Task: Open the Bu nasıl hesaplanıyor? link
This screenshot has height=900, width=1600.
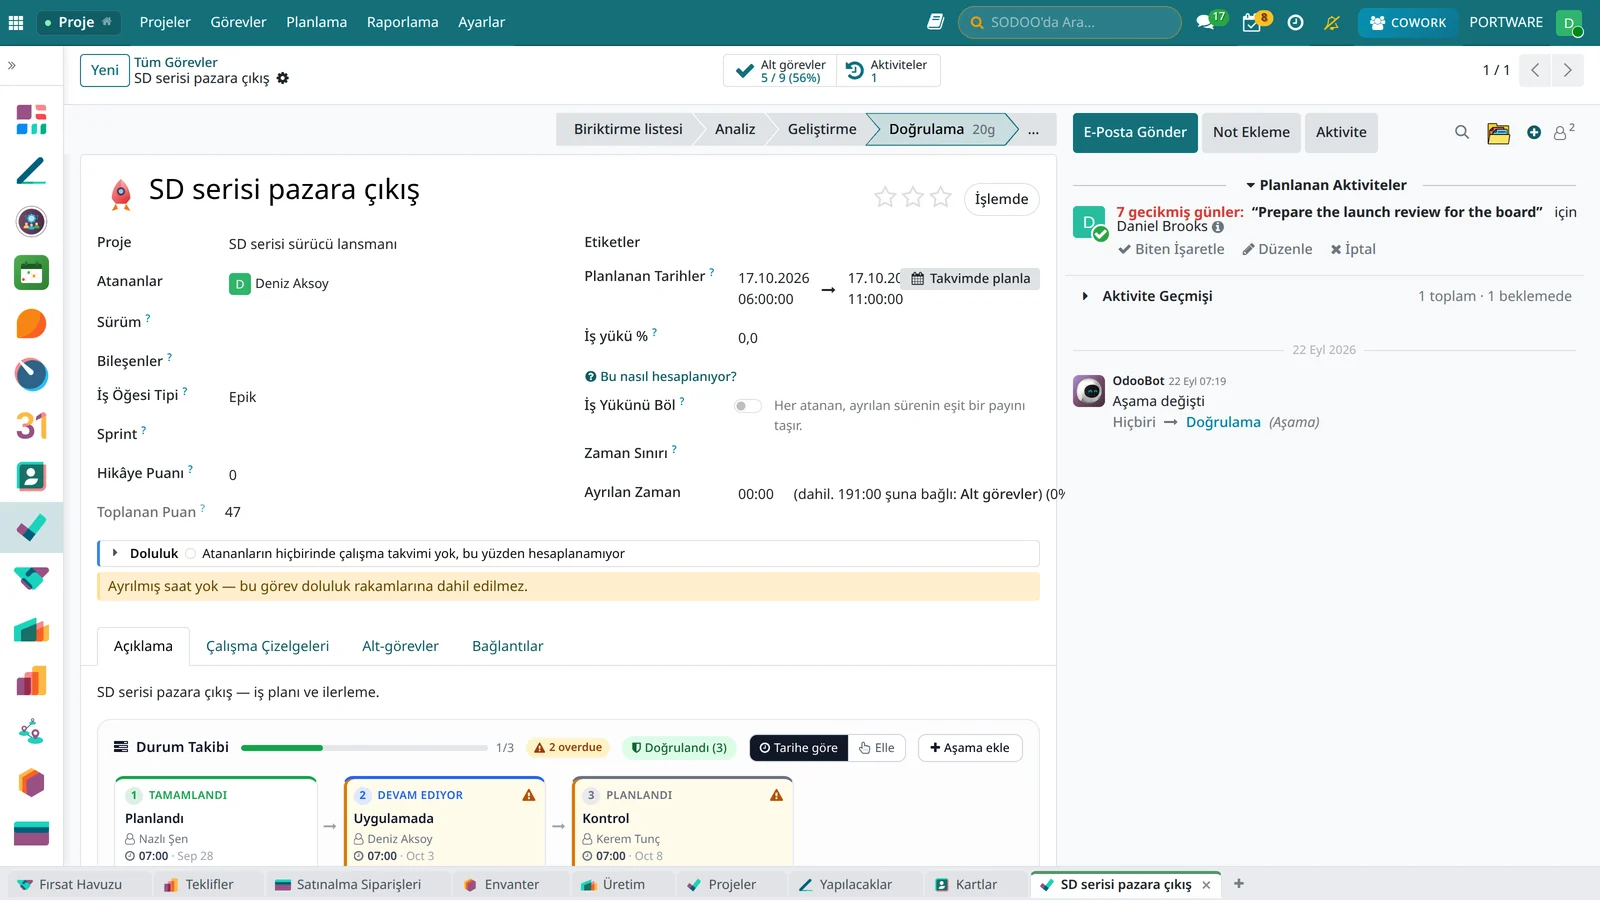Action: click(x=661, y=377)
